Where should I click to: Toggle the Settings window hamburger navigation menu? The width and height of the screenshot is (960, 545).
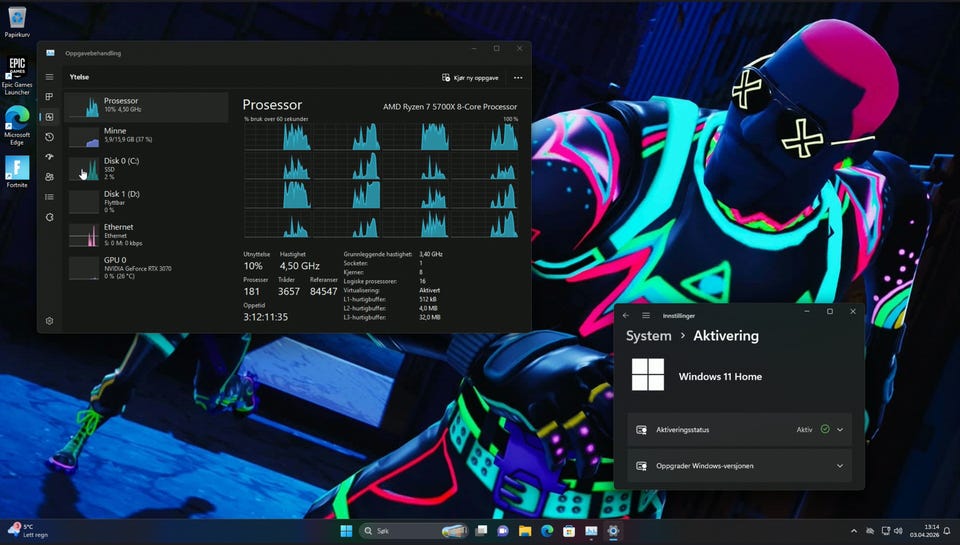tap(646, 315)
